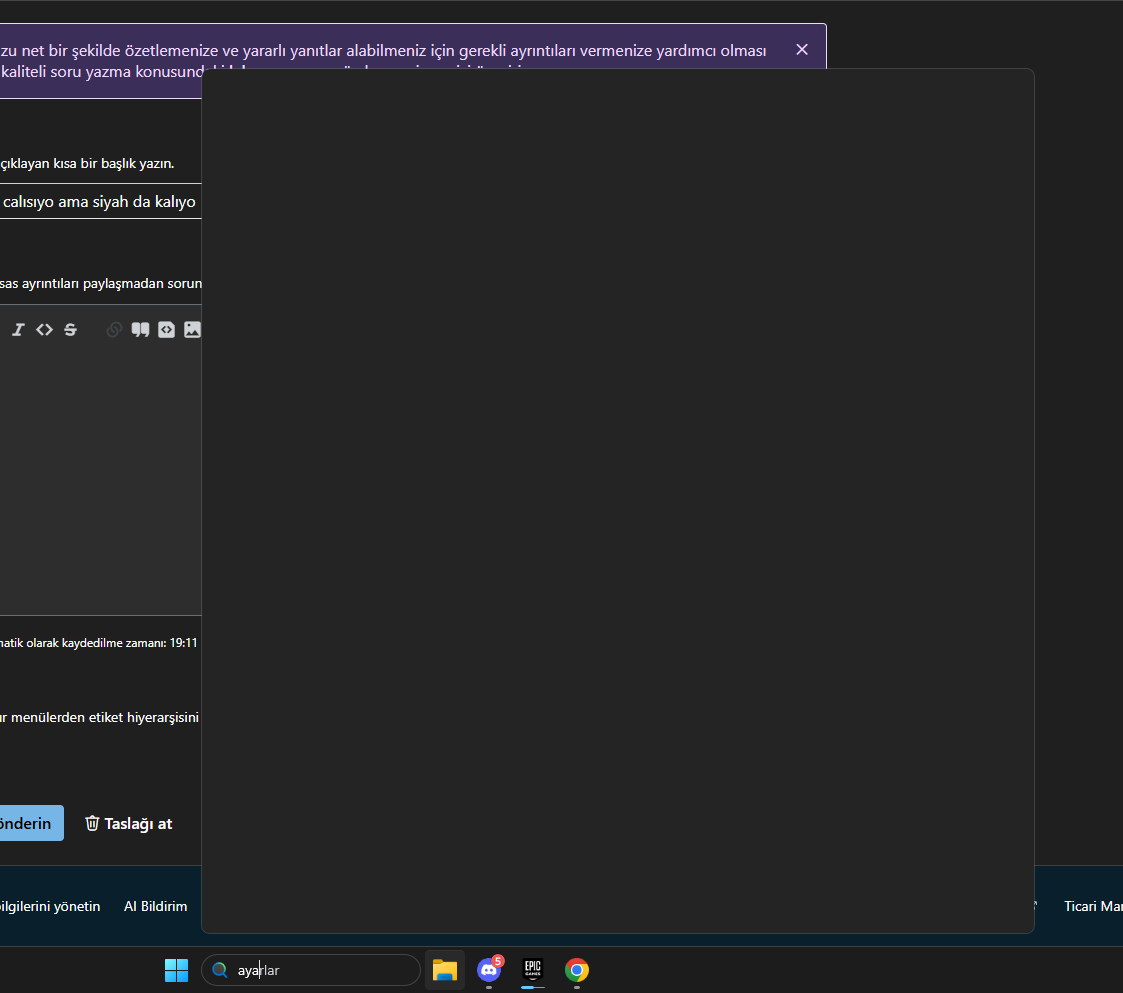The height and width of the screenshot is (993, 1123).
Task: Insert an image into the post
Action: click(192, 330)
